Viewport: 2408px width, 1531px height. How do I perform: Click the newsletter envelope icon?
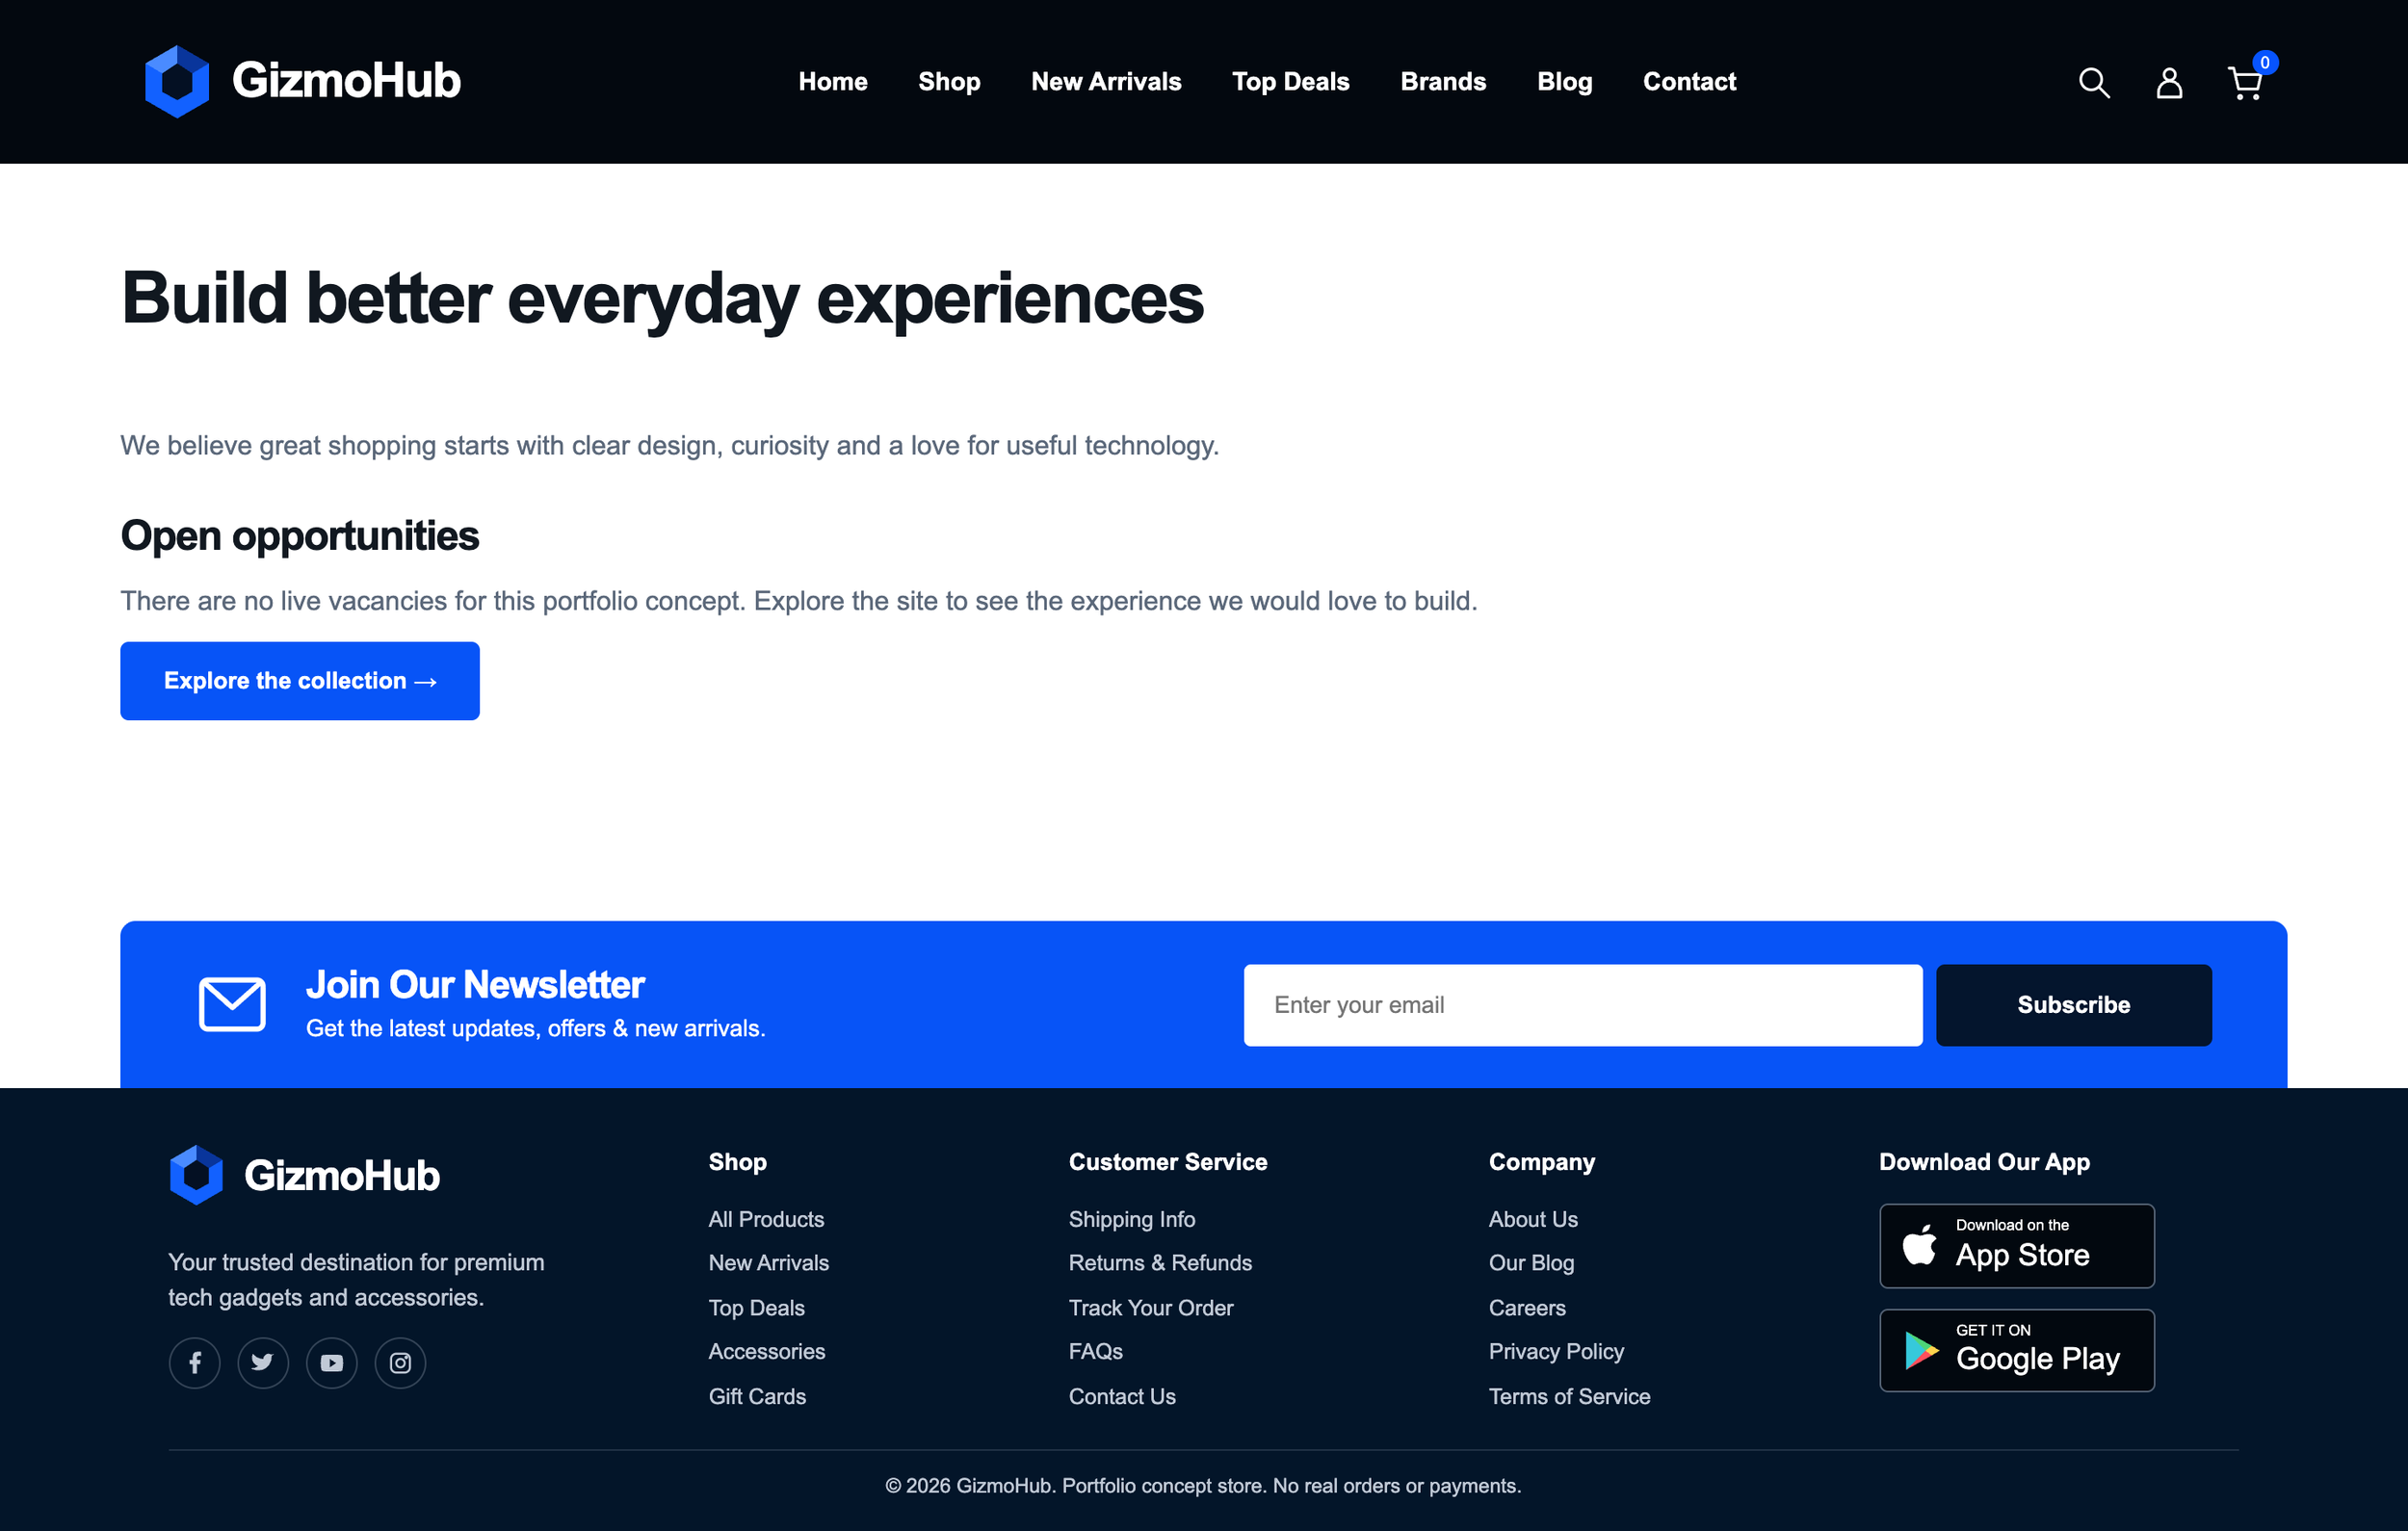tap(232, 1004)
